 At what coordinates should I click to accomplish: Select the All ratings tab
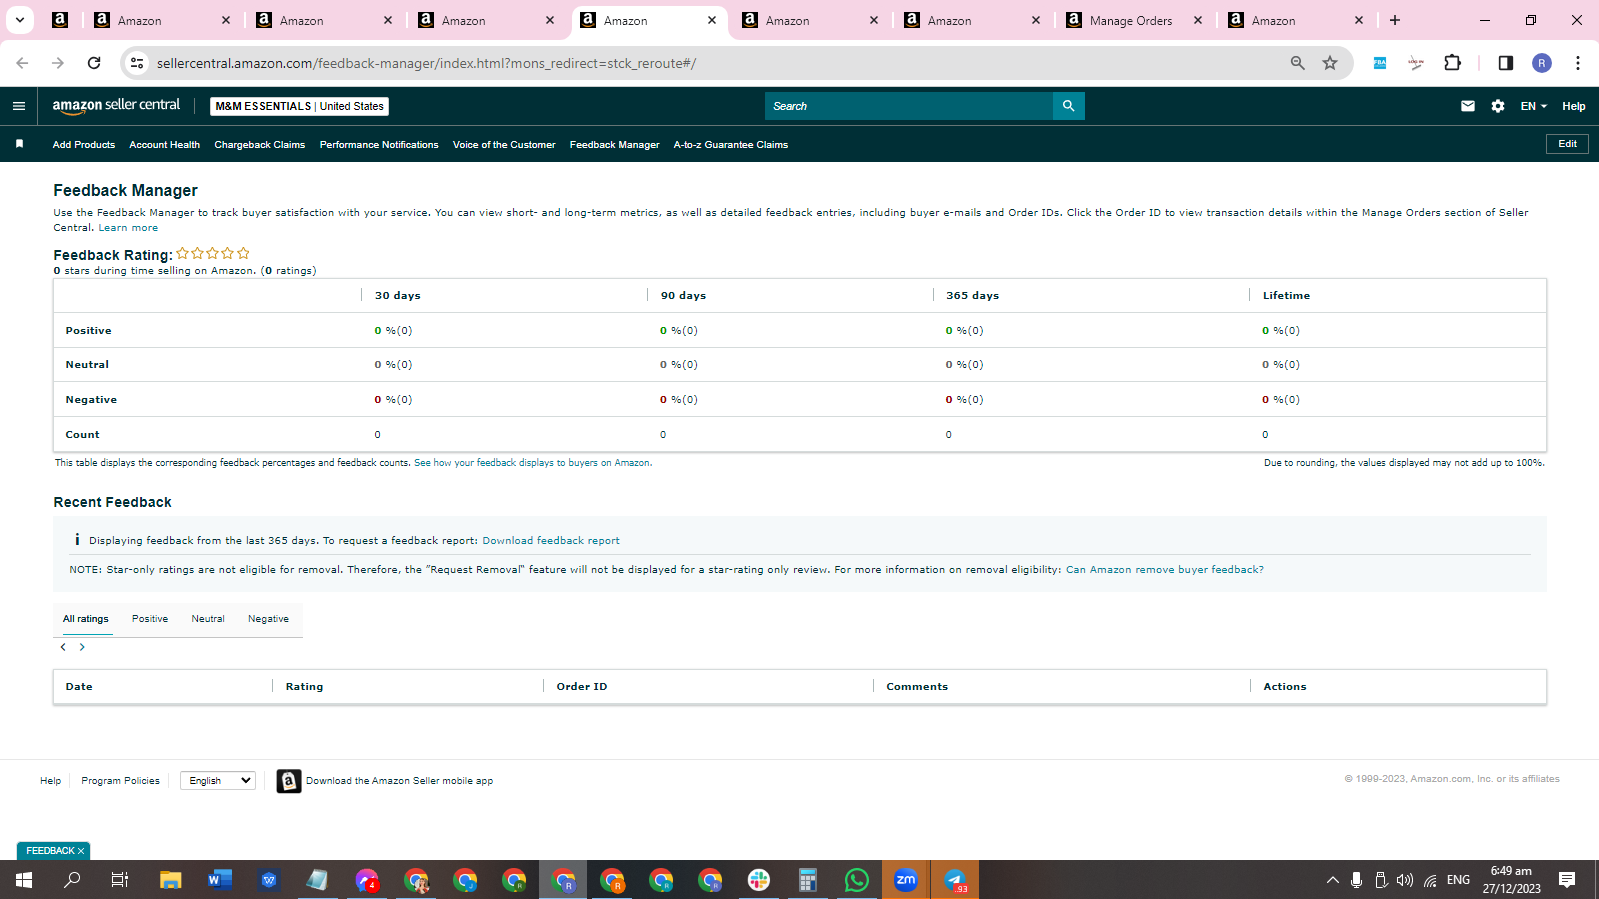[86, 619]
